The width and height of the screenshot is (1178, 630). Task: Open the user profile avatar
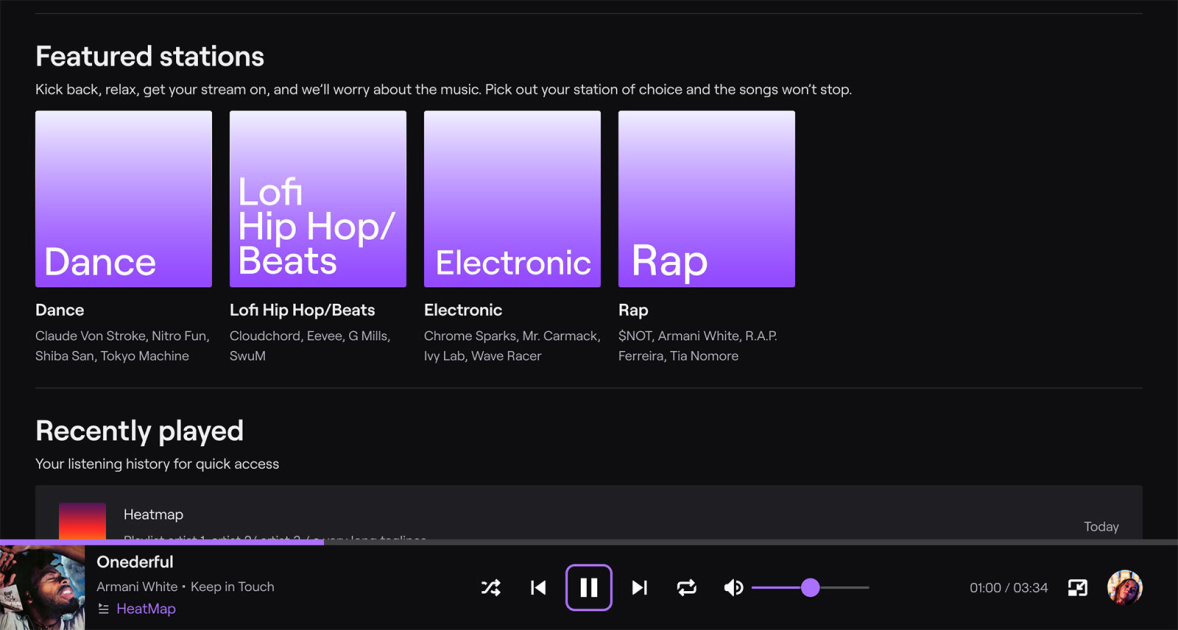point(1124,588)
